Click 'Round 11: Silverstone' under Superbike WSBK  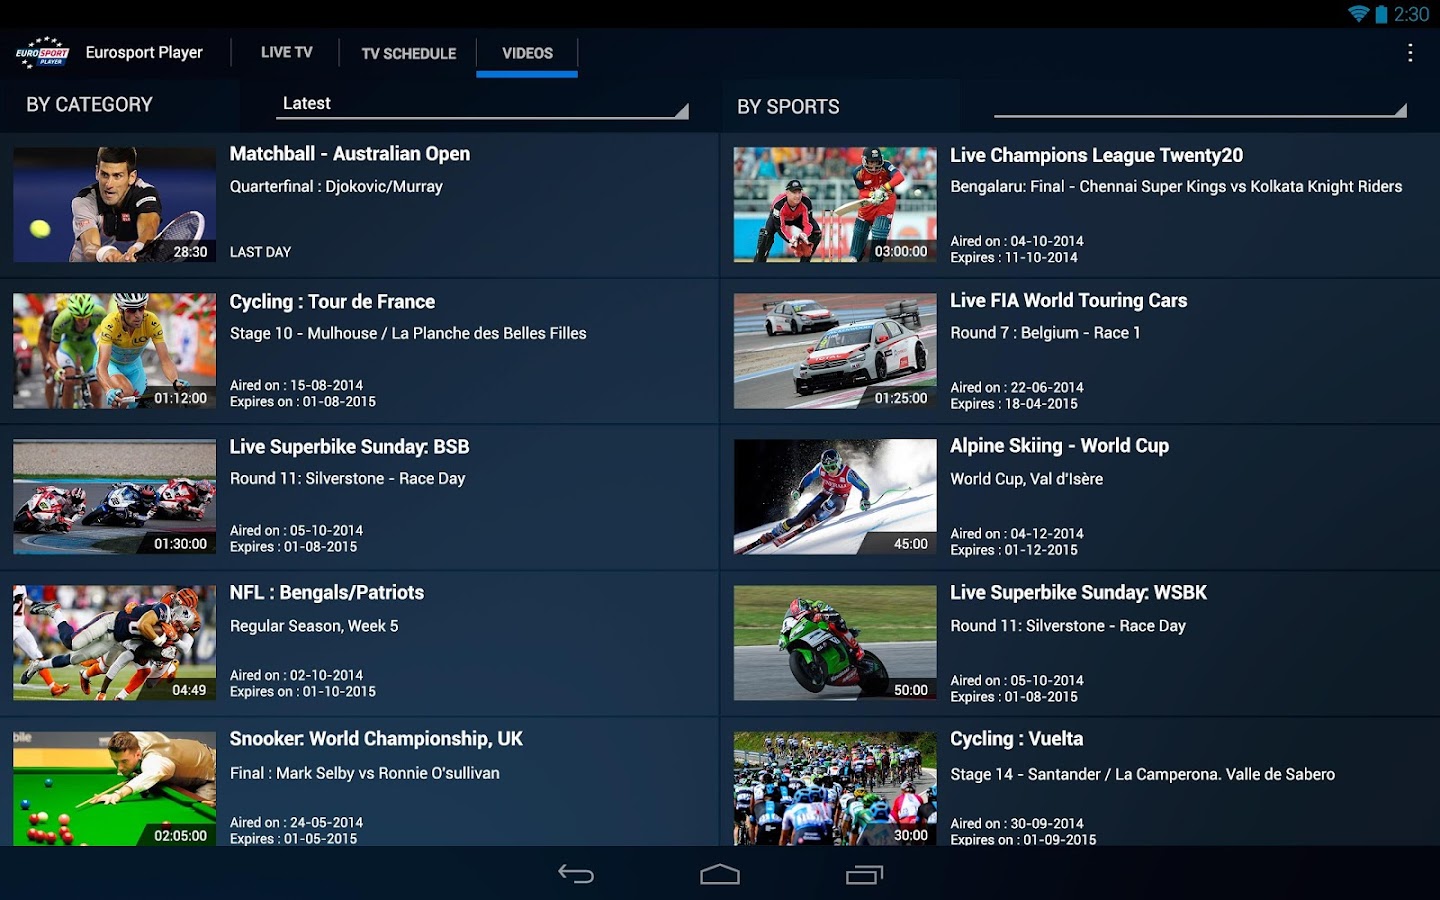coord(1067,626)
